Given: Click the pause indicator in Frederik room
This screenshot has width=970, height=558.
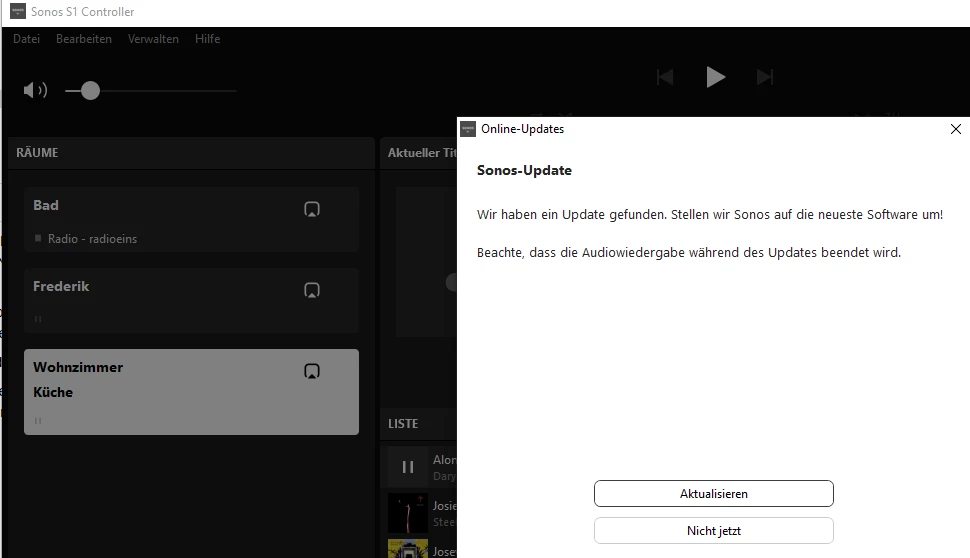Looking at the screenshot, I should point(38,319).
